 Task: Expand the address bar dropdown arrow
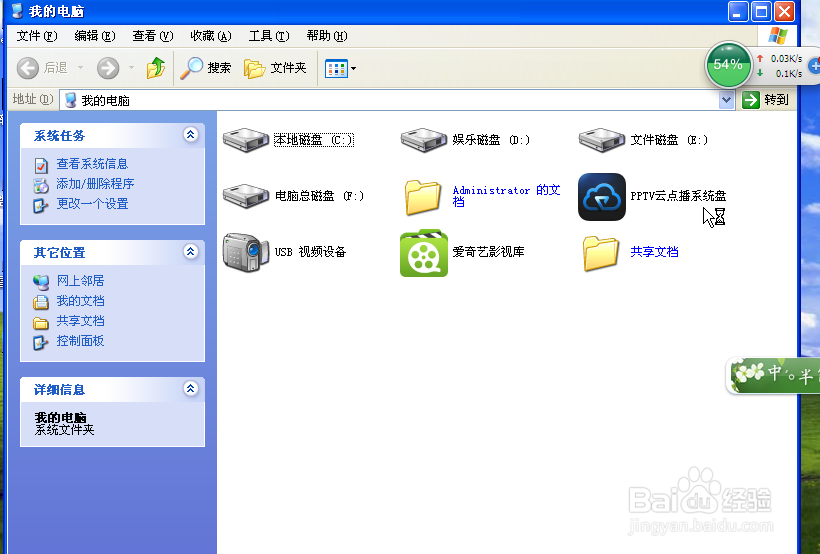(726, 100)
